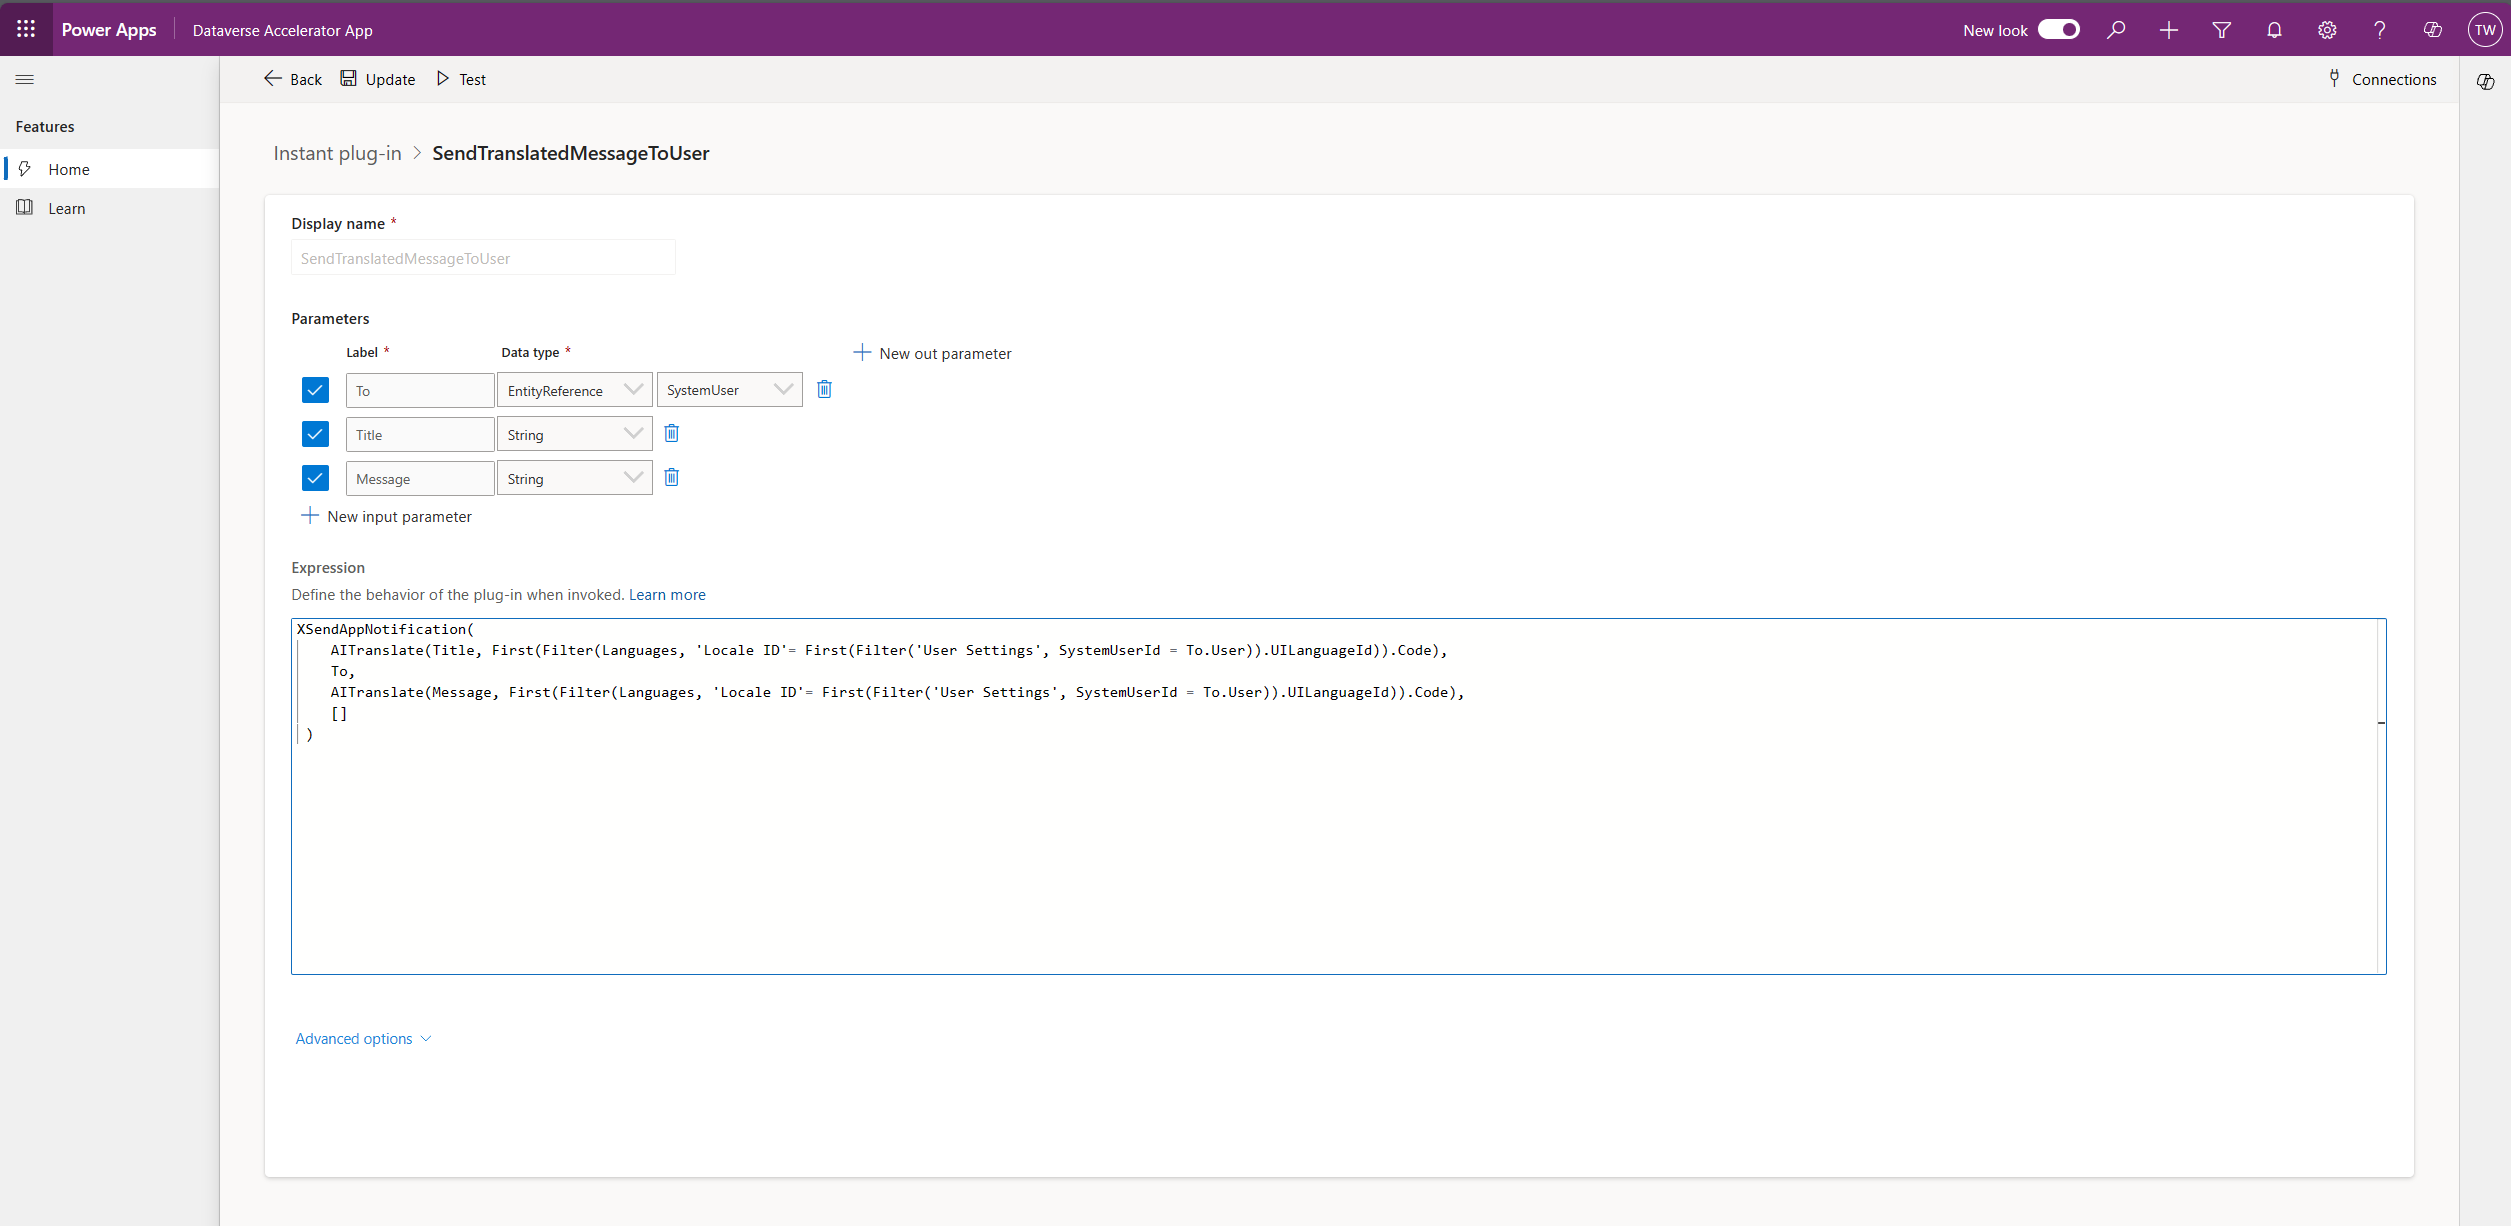Add a New out parameter
The width and height of the screenshot is (2511, 1226).
tap(933, 353)
